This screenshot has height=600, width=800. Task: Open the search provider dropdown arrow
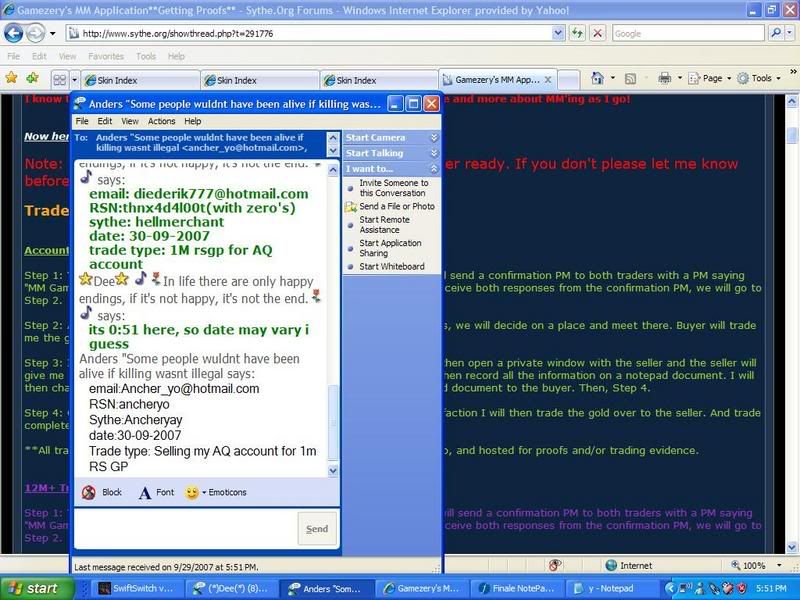[789, 33]
